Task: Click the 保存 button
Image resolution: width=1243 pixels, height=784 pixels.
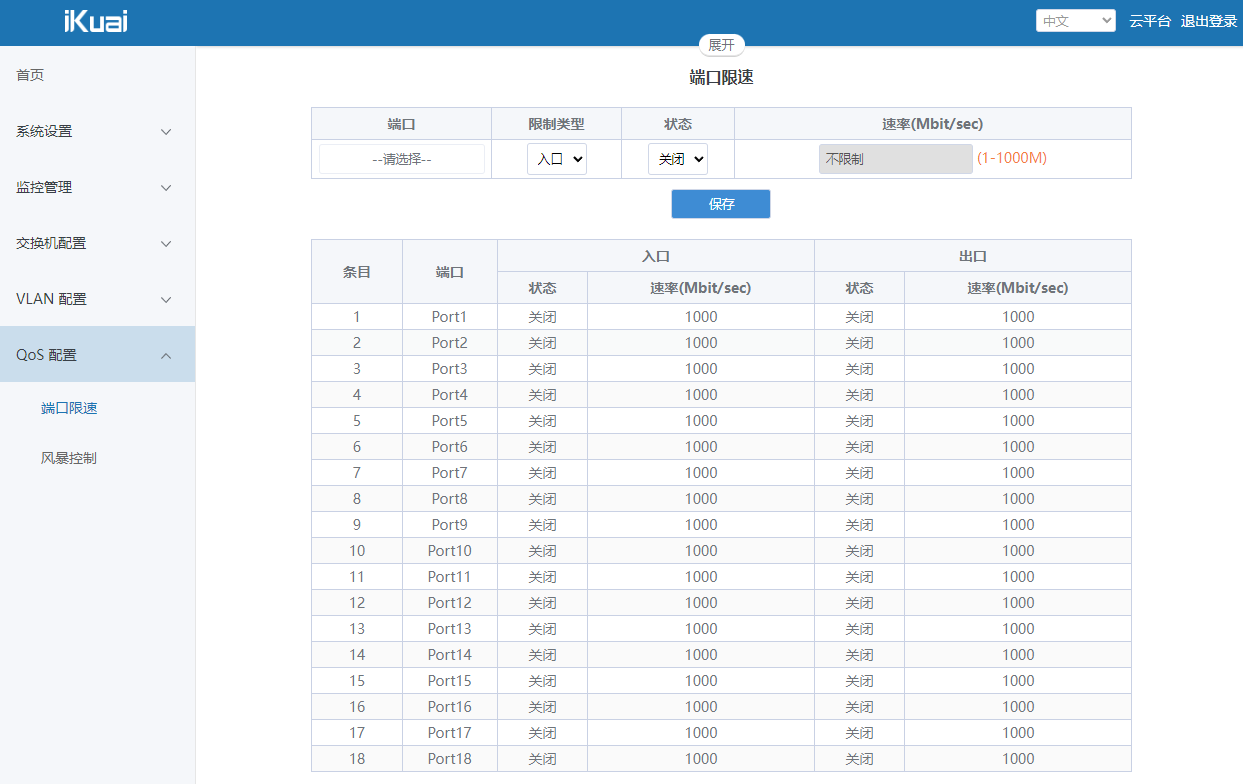Action: coord(721,204)
